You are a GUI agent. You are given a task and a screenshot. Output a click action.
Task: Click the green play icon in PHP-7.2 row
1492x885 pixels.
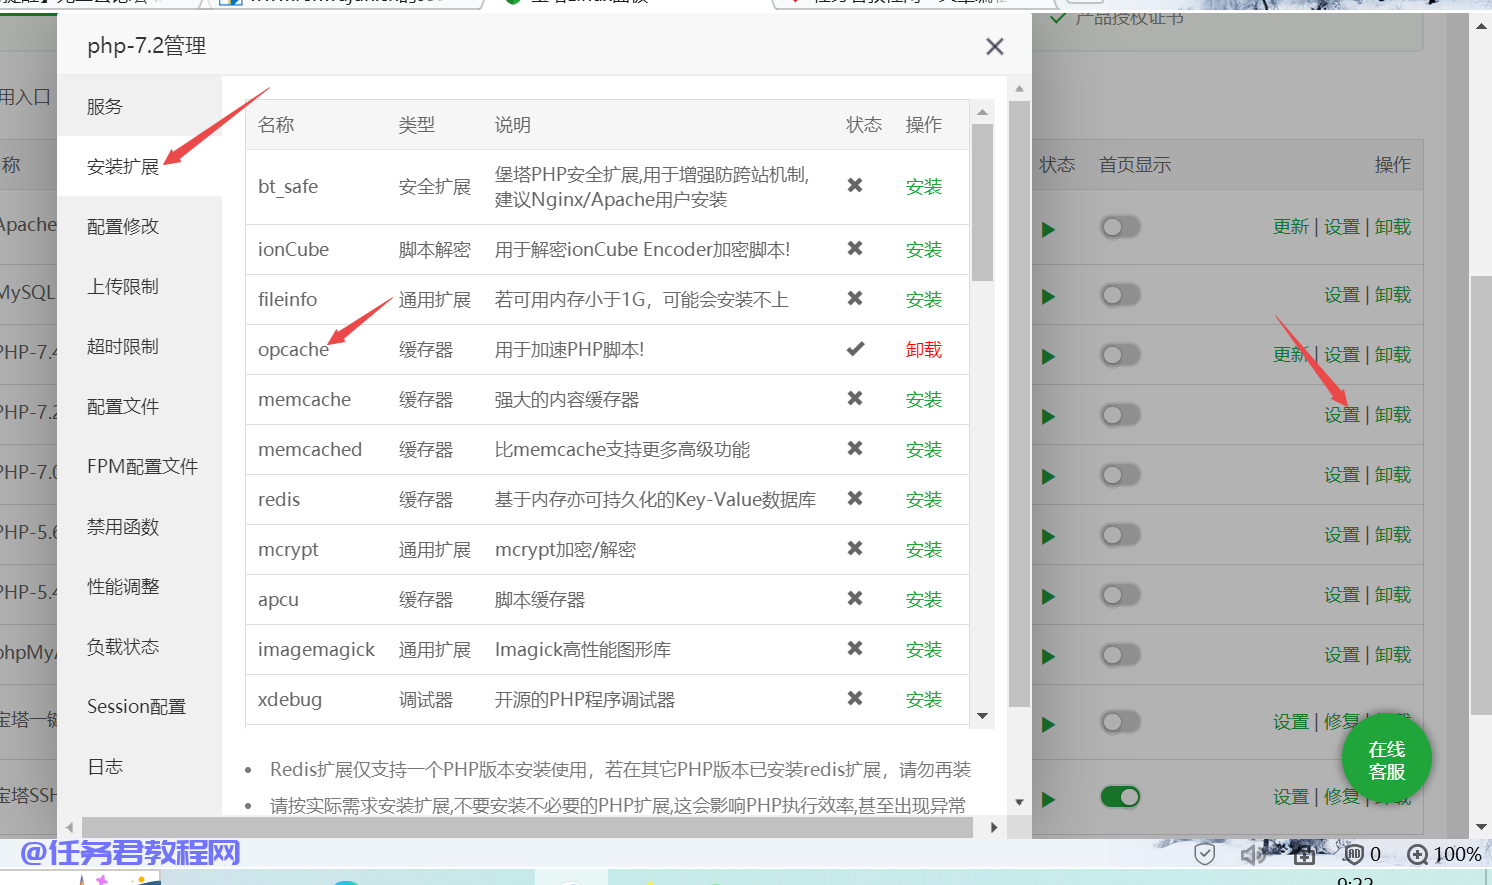click(x=1048, y=416)
